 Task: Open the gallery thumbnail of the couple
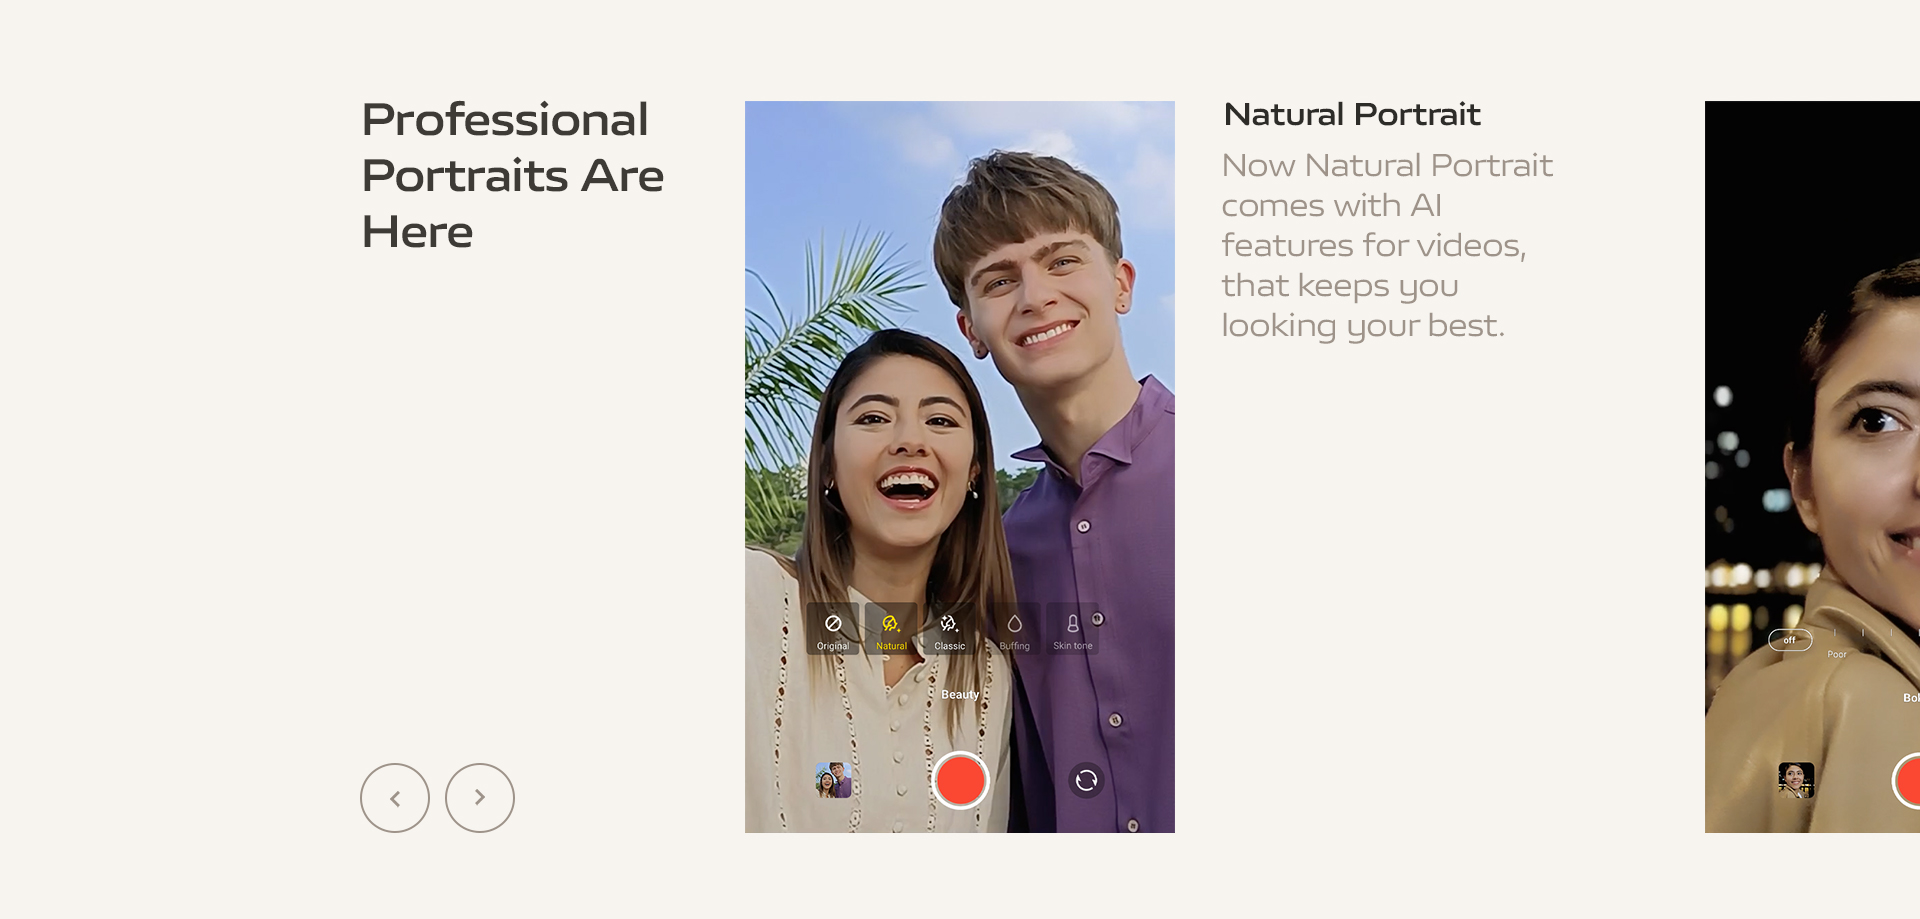pos(833,780)
